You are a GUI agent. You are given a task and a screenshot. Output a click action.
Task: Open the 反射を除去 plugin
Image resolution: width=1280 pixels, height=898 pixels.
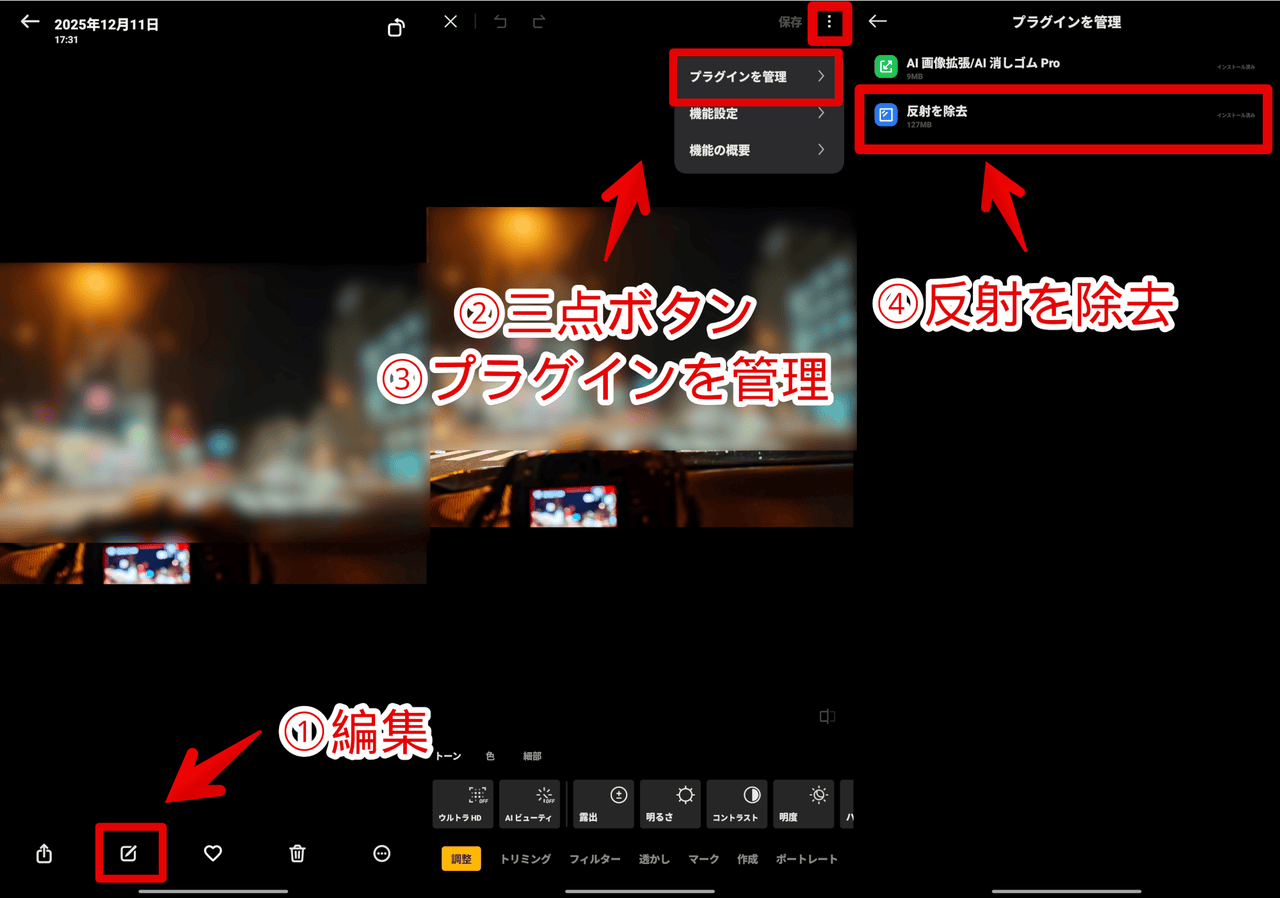tap(1063, 118)
